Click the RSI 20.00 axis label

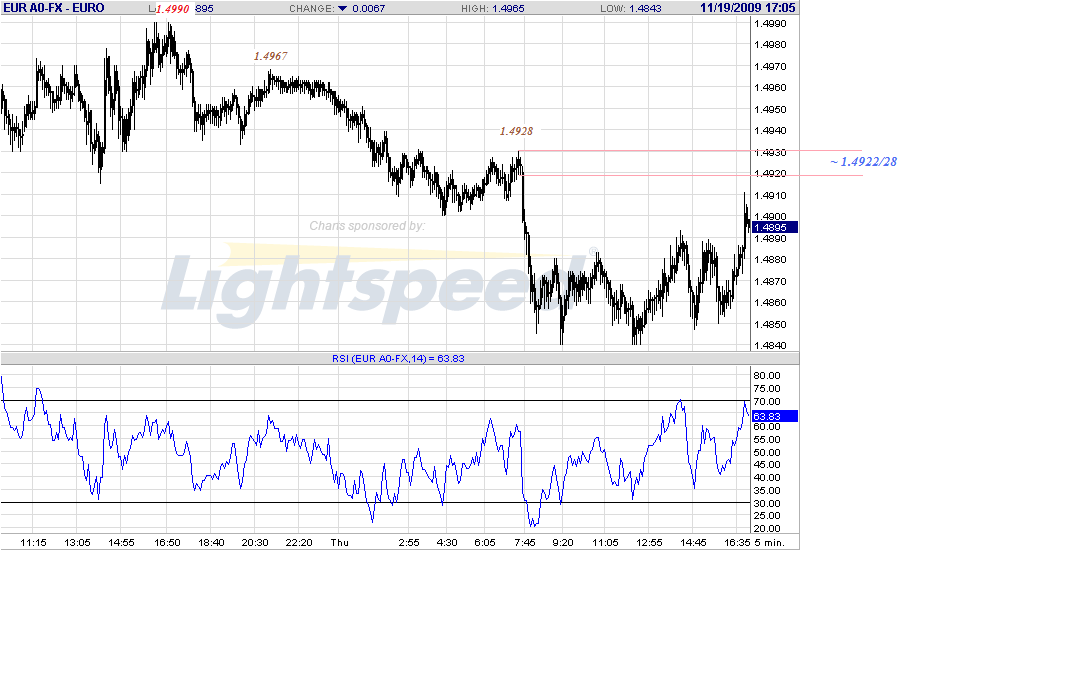point(767,529)
